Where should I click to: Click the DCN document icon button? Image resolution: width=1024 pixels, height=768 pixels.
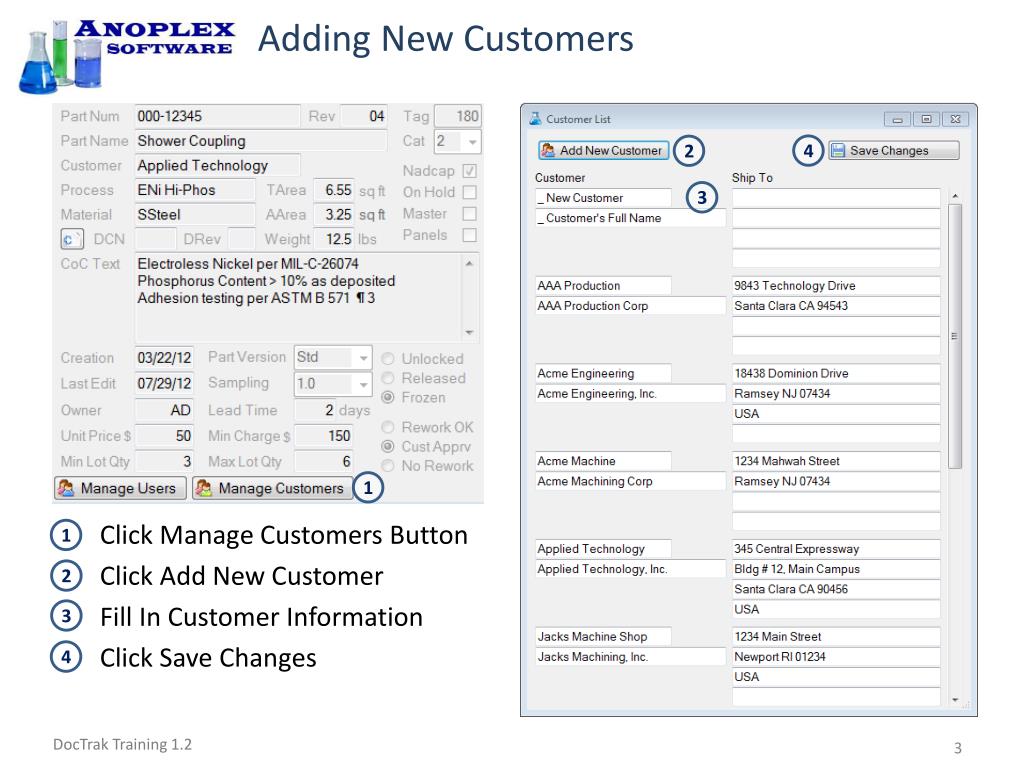pos(71,239)
